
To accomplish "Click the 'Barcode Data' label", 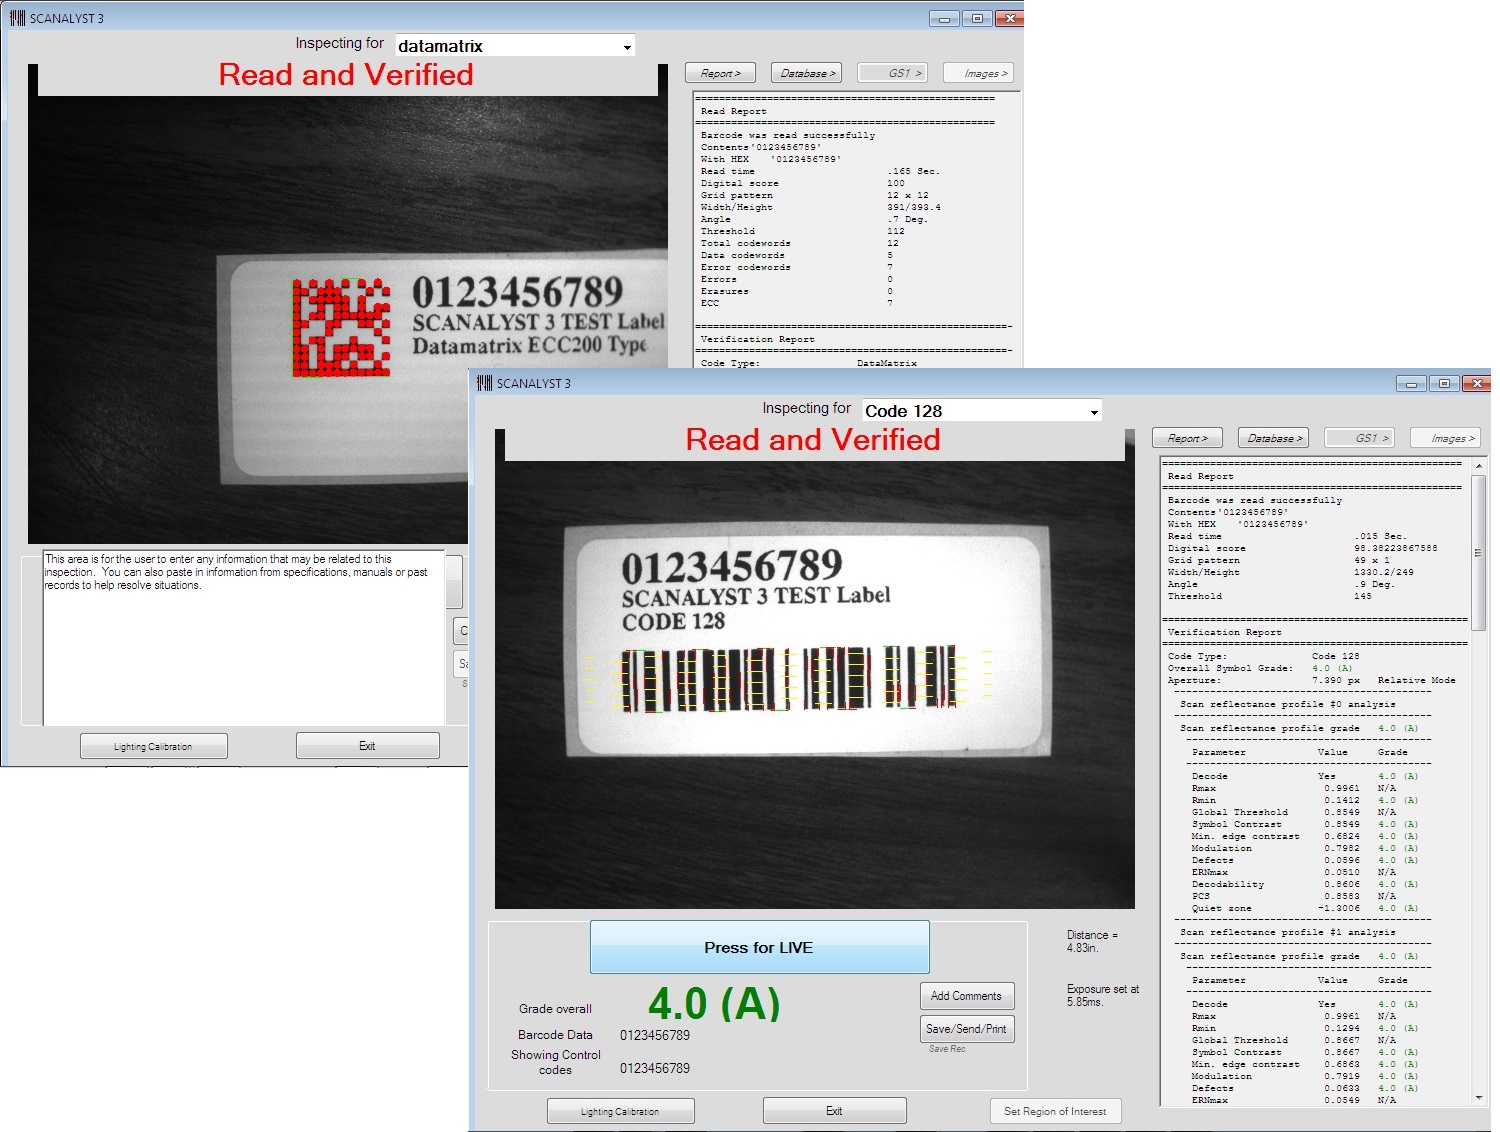I will tap(555, 1035).
